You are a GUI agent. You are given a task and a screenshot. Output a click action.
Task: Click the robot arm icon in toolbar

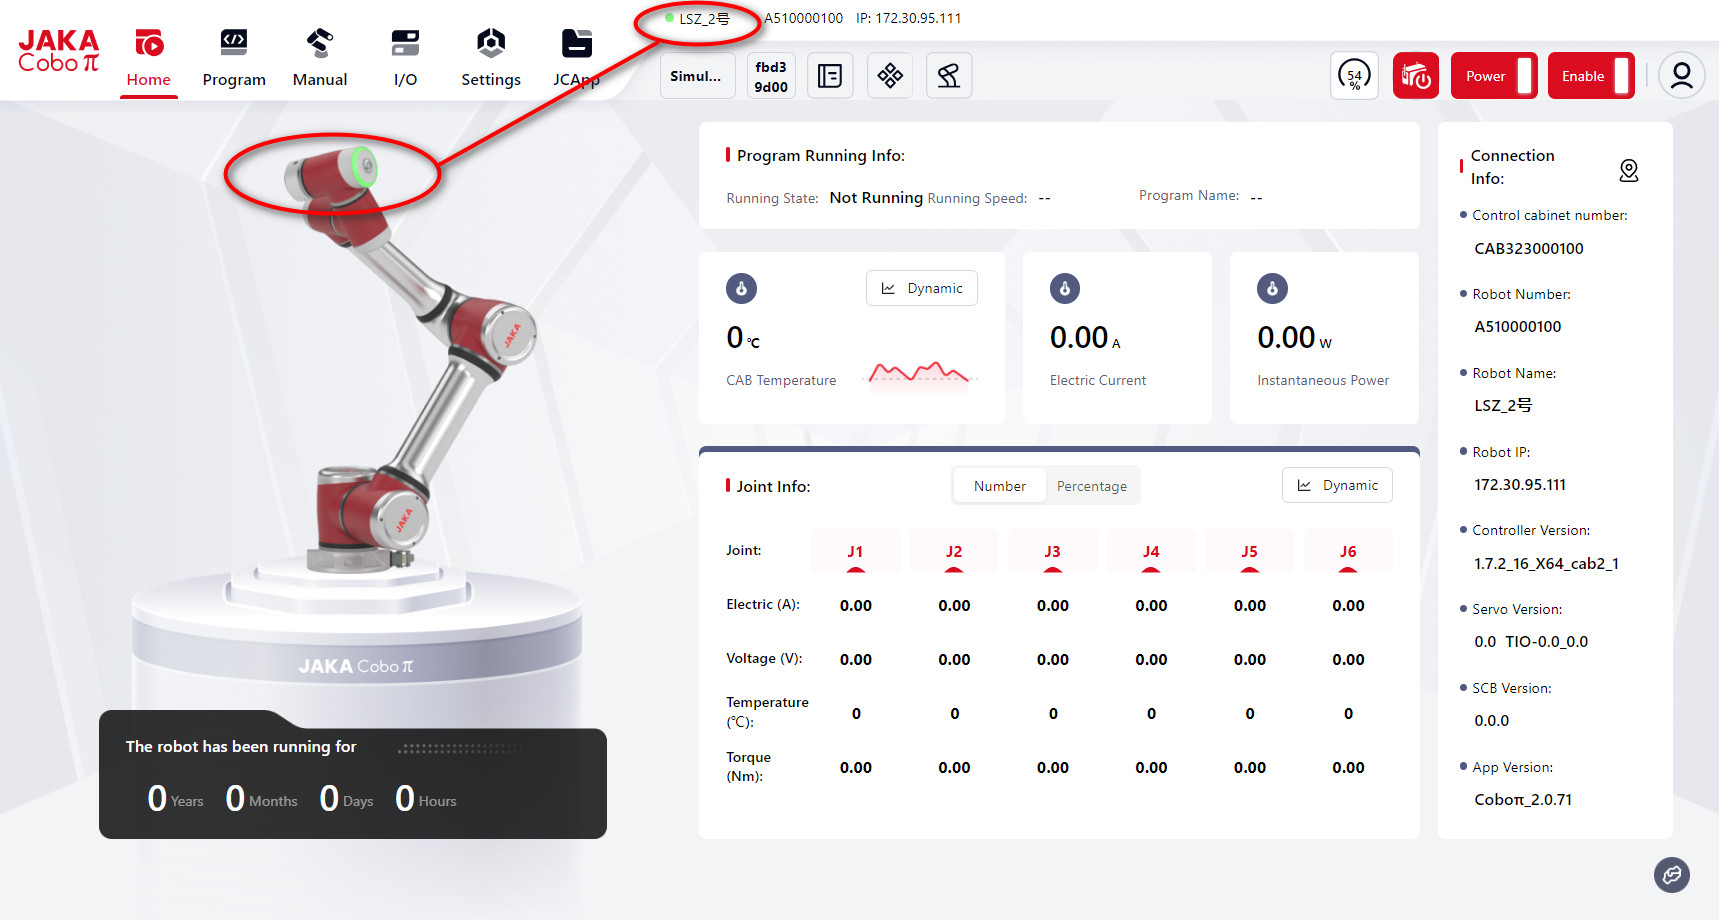pyautogui.click(x=949, y=76)
